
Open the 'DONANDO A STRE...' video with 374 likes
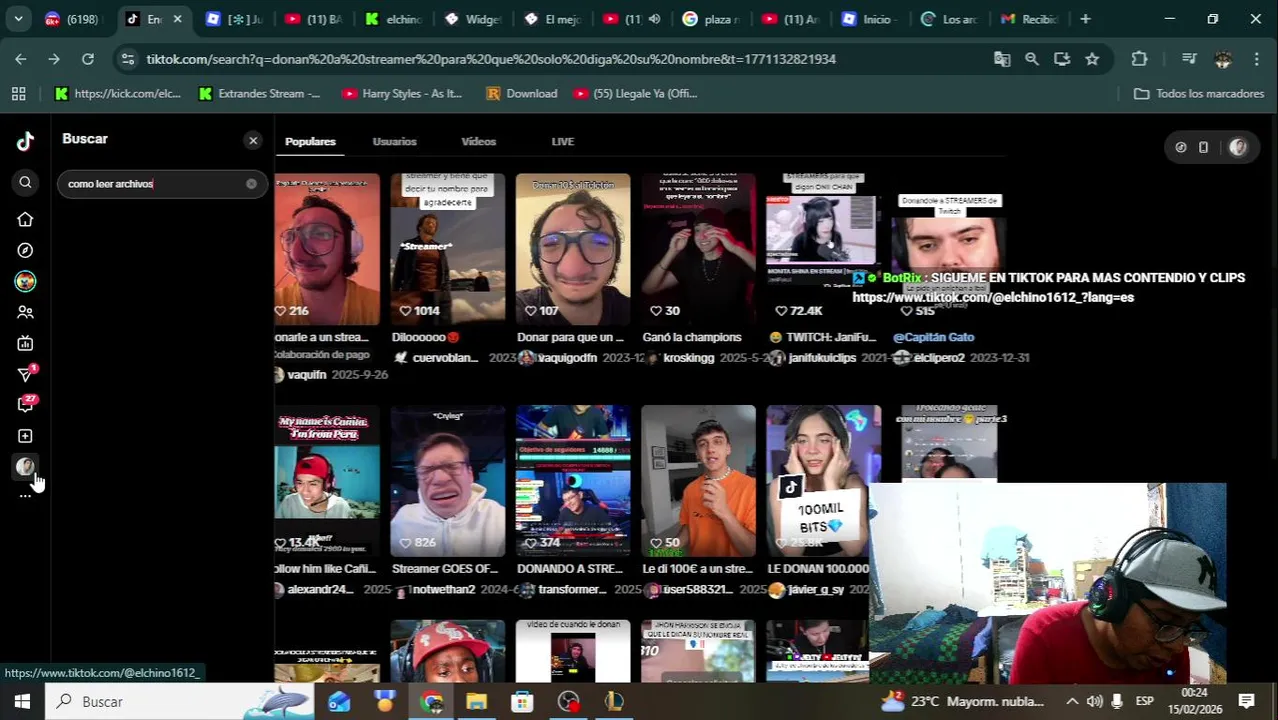(573, 480)
